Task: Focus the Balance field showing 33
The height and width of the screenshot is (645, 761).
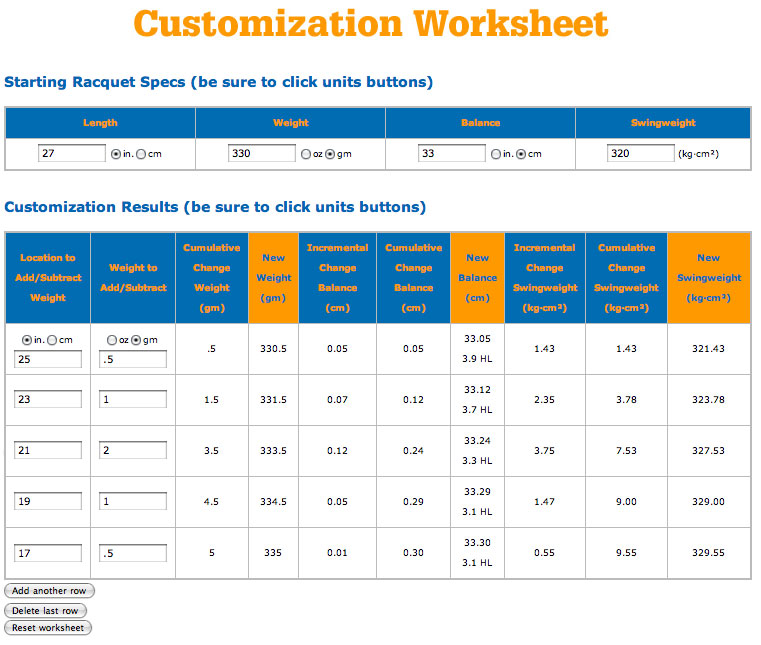Action: point(451,153)
